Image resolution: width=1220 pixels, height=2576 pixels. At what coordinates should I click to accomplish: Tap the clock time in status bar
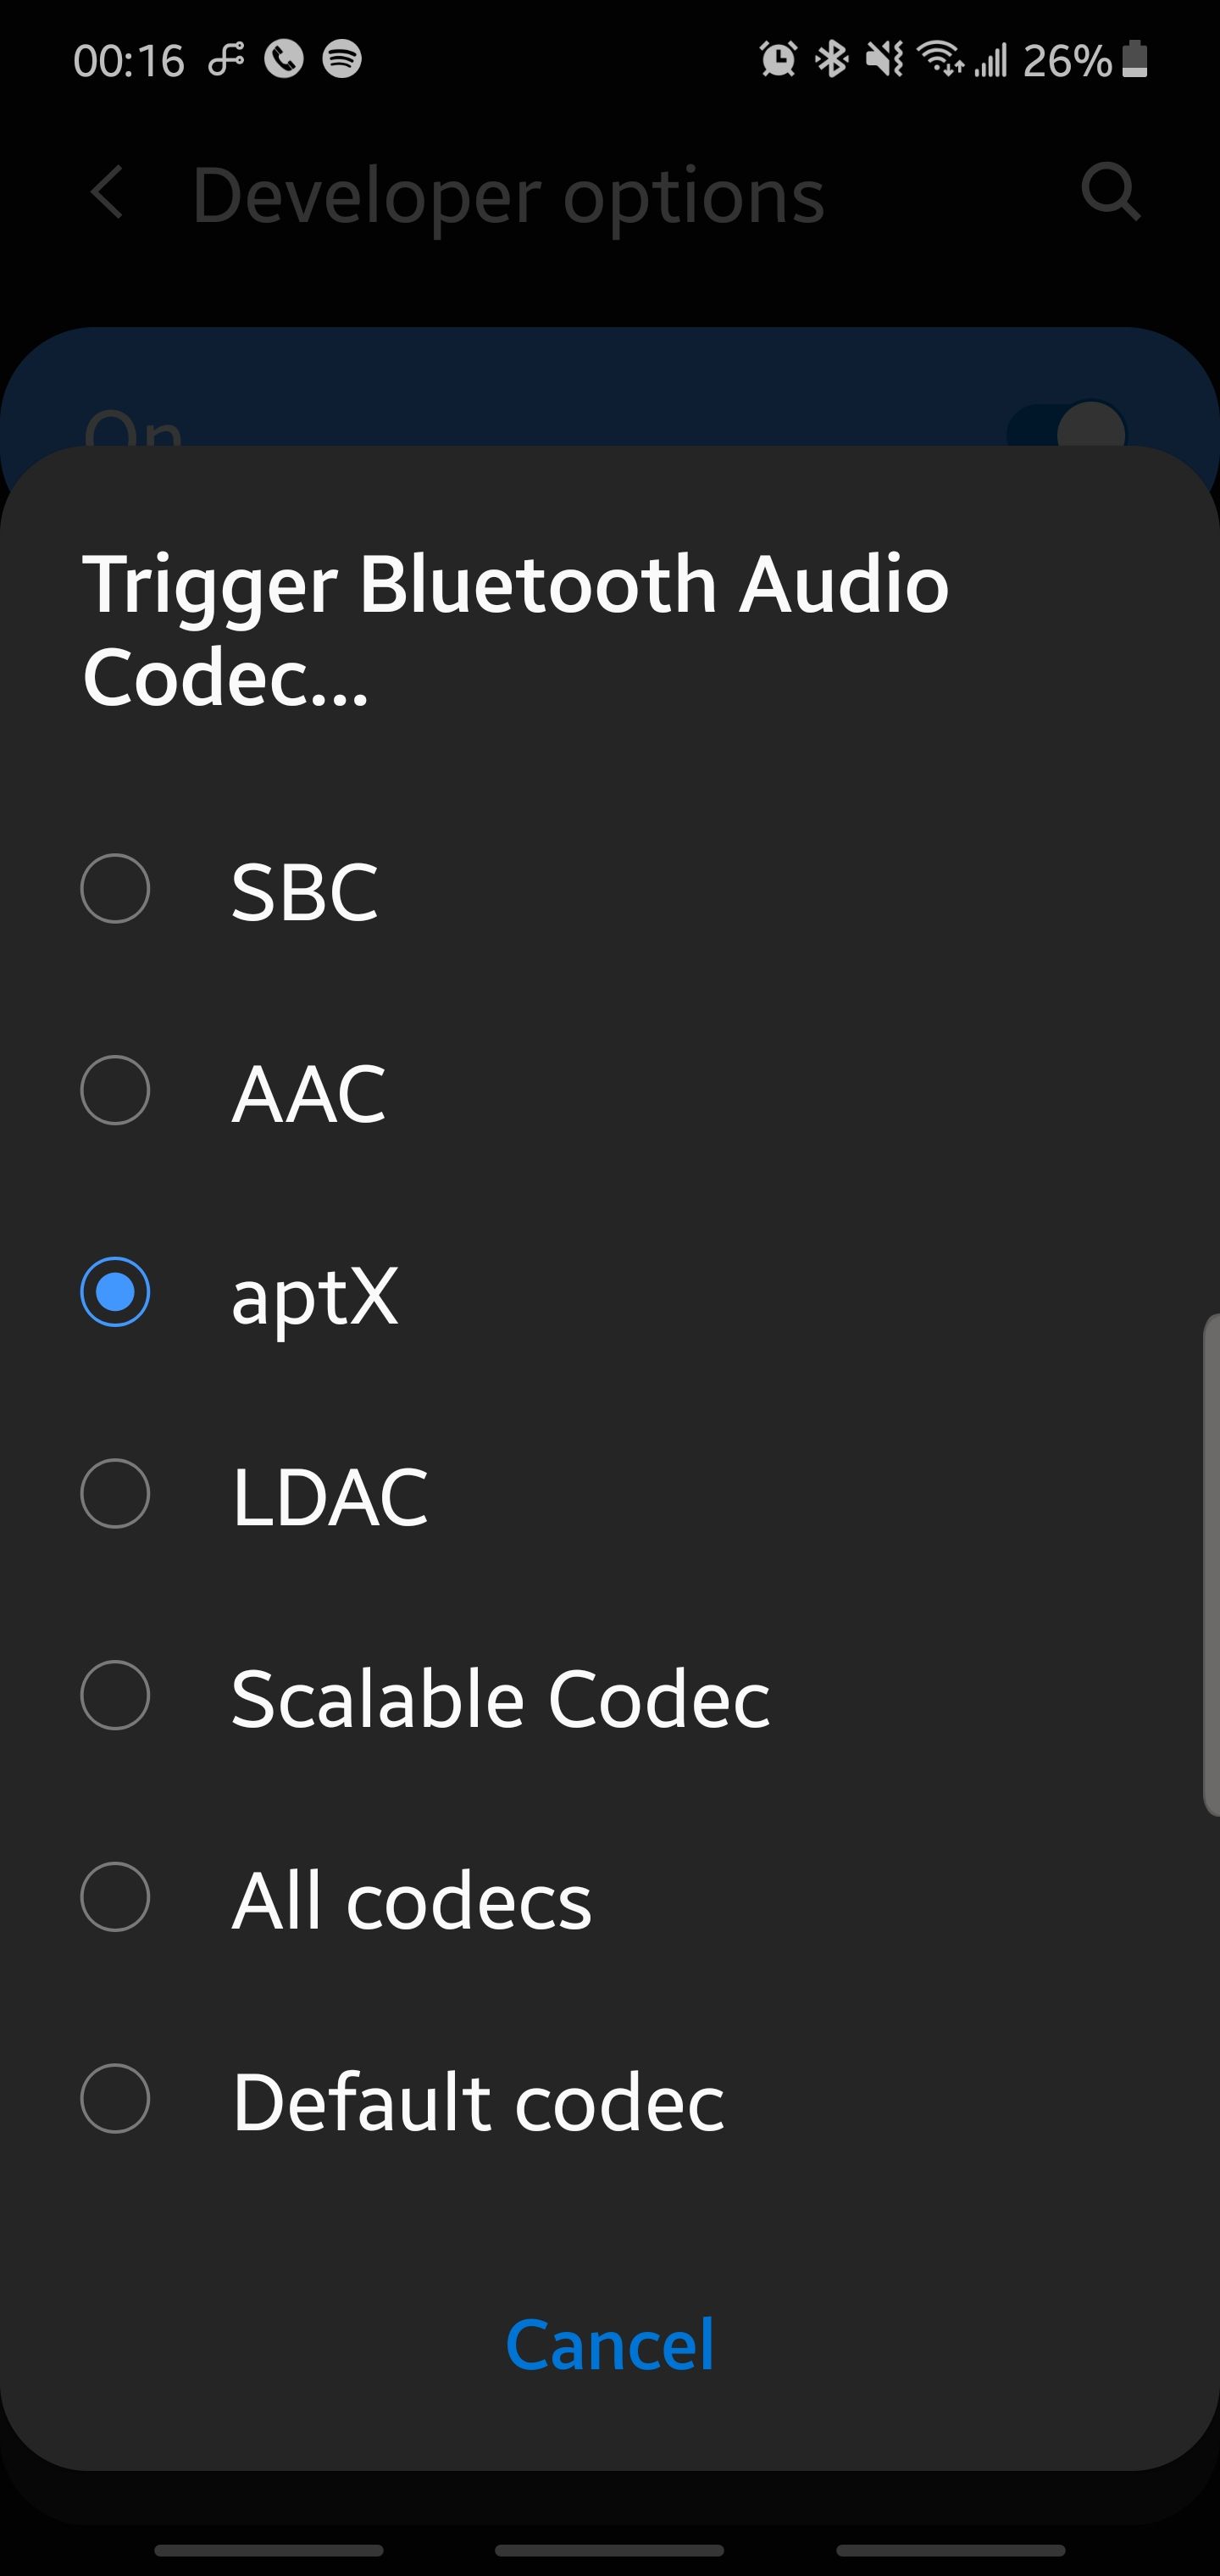click(129, 61)
